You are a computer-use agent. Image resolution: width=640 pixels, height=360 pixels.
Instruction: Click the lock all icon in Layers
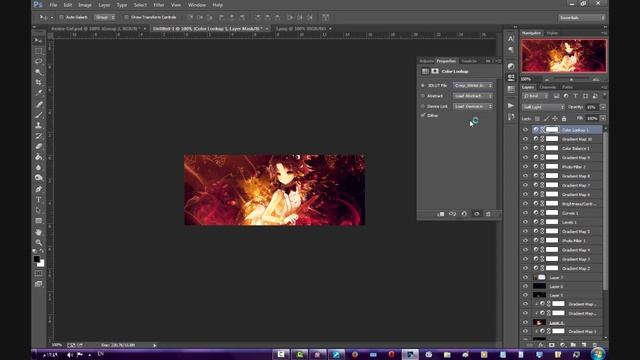coord(564,118)
